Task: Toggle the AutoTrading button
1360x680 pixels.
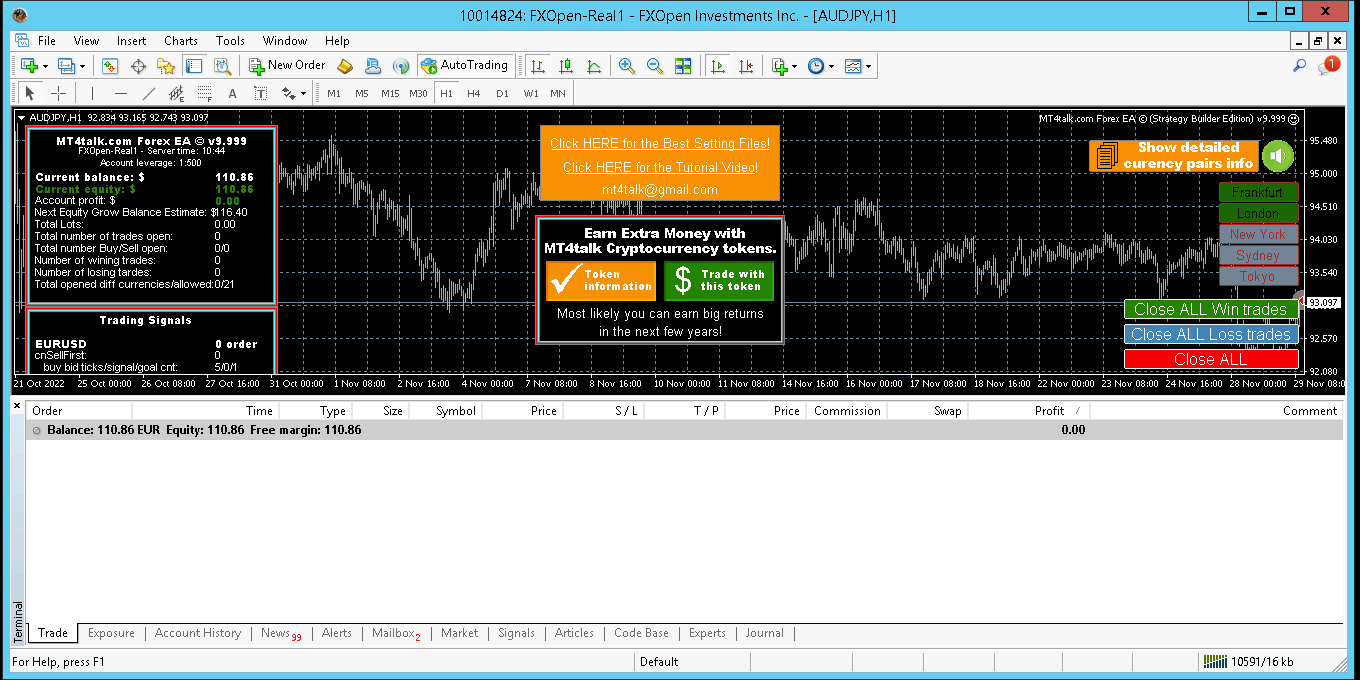Action: coord(464,66)
